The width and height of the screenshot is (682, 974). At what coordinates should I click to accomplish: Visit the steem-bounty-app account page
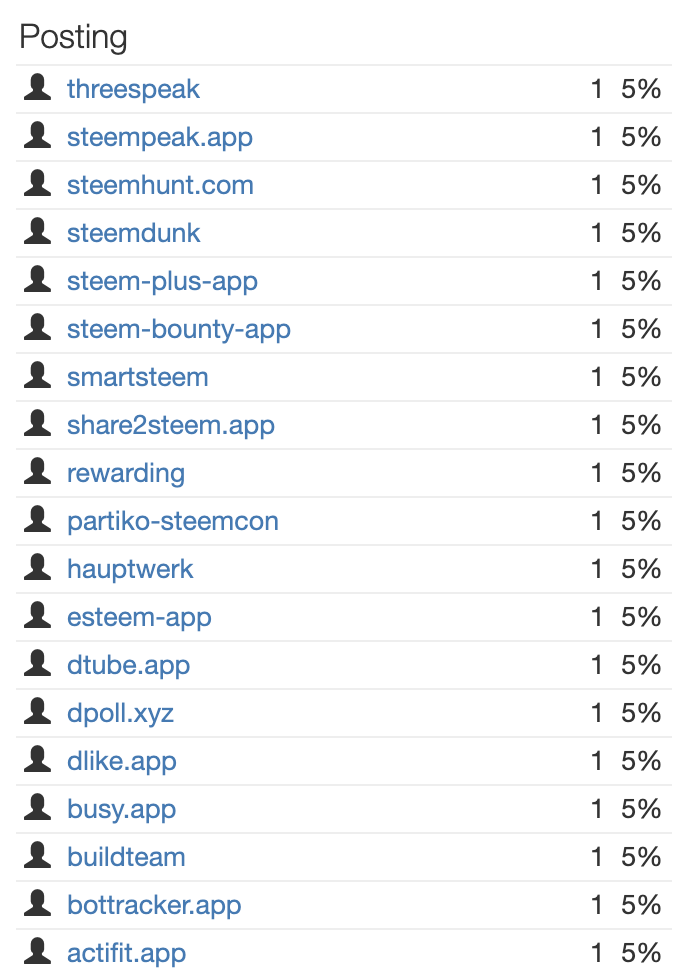pyautogui.click(x=178, y=329)
